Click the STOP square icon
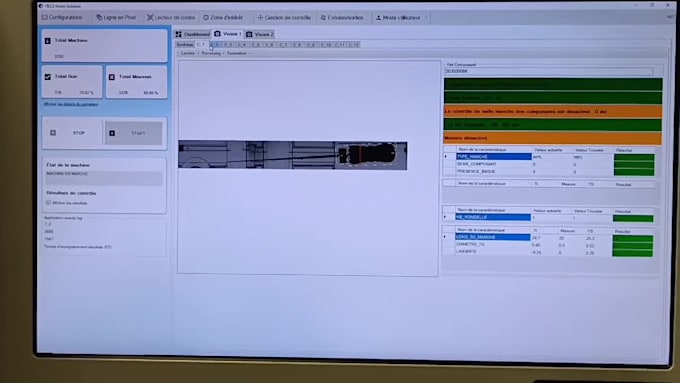680x383 pixels. 53,133
